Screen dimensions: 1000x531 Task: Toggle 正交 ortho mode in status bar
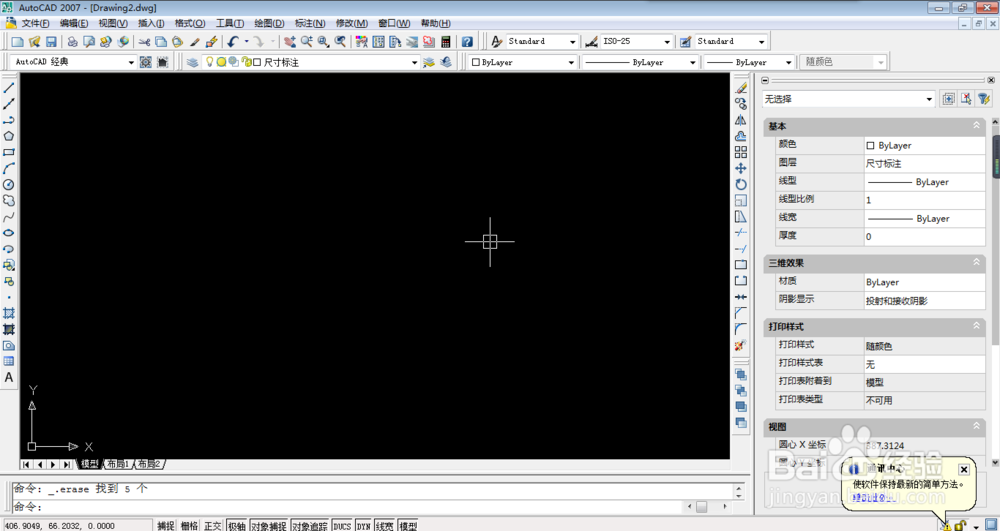[x=212, y=526]
